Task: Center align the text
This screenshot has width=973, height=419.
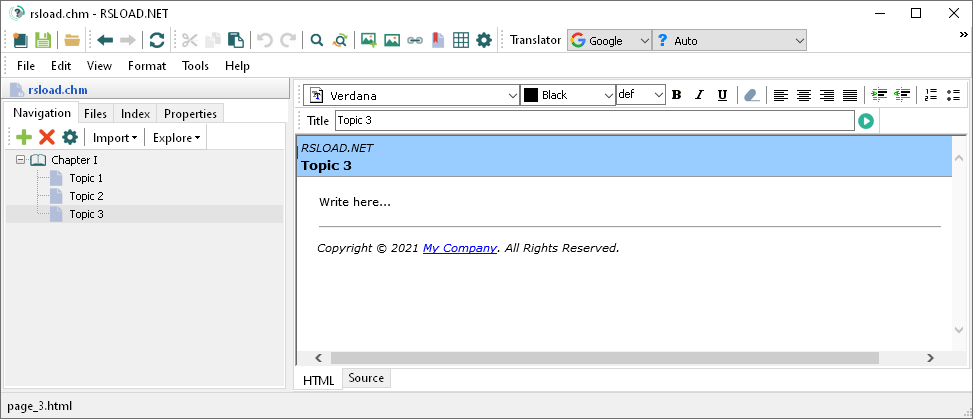Action: (x=804, y=95)
